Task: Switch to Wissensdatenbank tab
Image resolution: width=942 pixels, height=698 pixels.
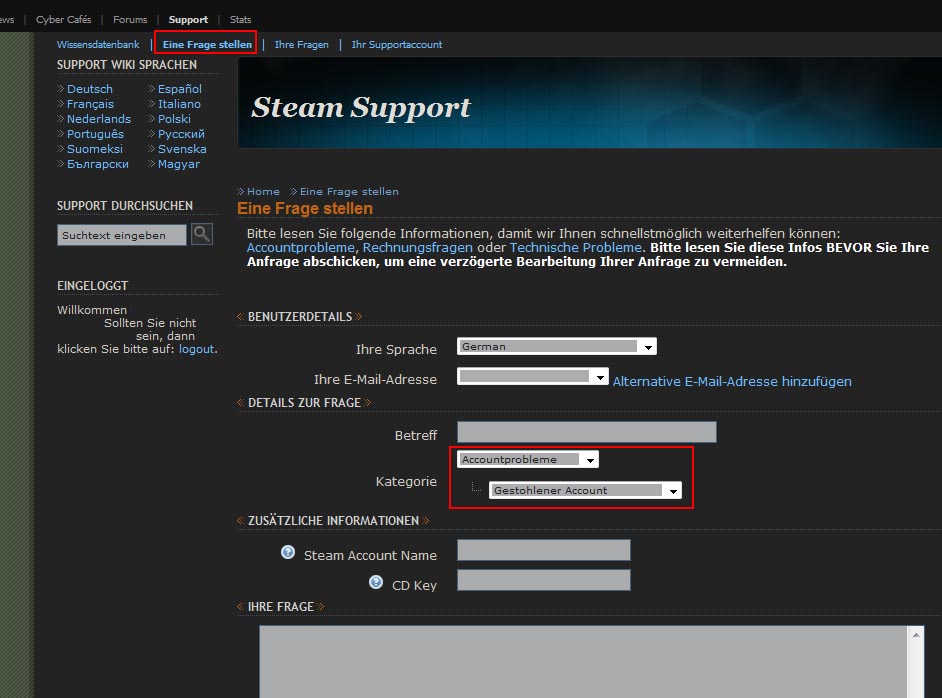Action: [98, 44]
